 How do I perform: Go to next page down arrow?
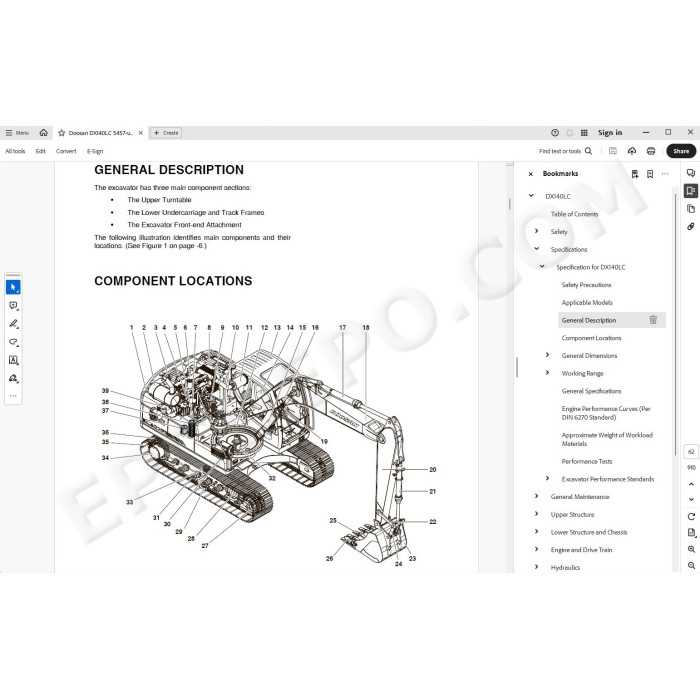(x=691, y=500)
